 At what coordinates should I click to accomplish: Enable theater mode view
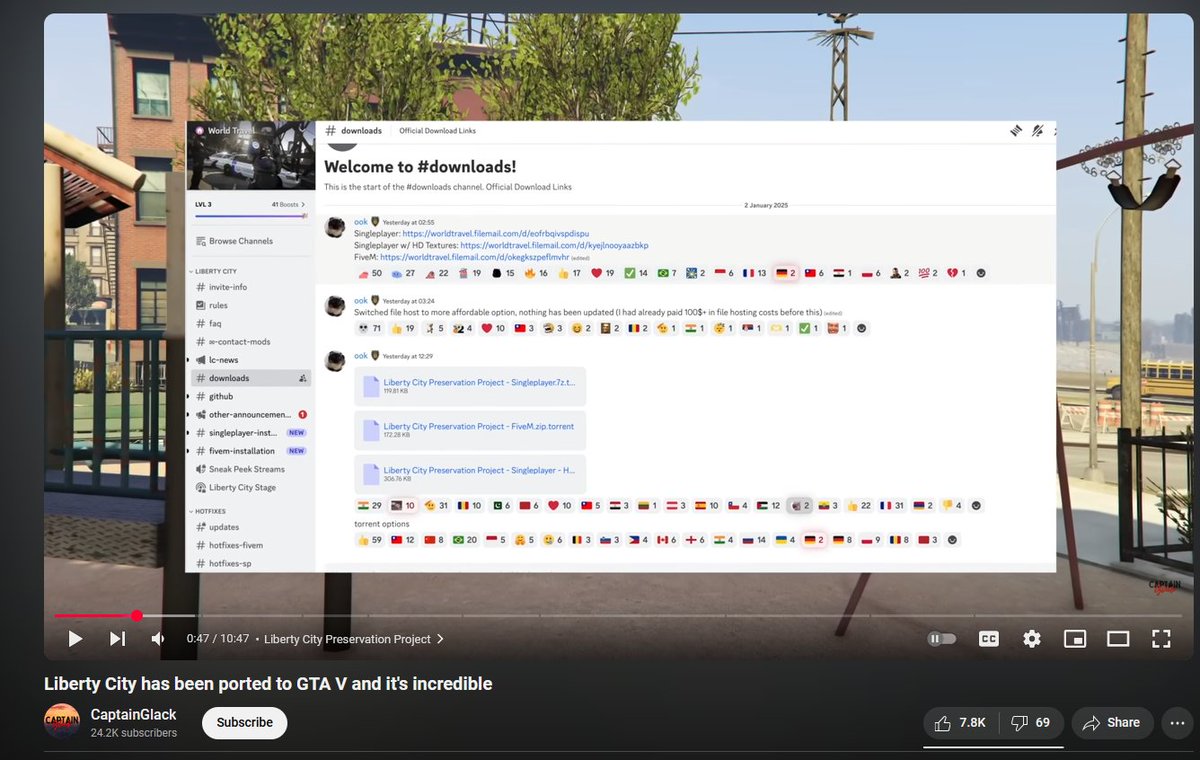(x=1118, y=638)
